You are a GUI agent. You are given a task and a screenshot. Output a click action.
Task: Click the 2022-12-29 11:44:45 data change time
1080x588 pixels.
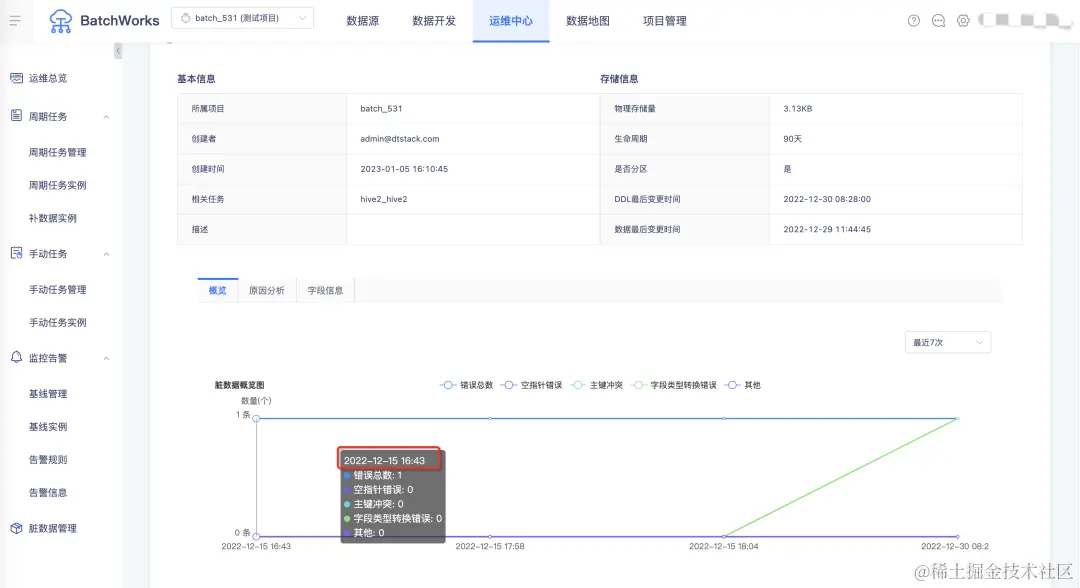pos(827,229)
